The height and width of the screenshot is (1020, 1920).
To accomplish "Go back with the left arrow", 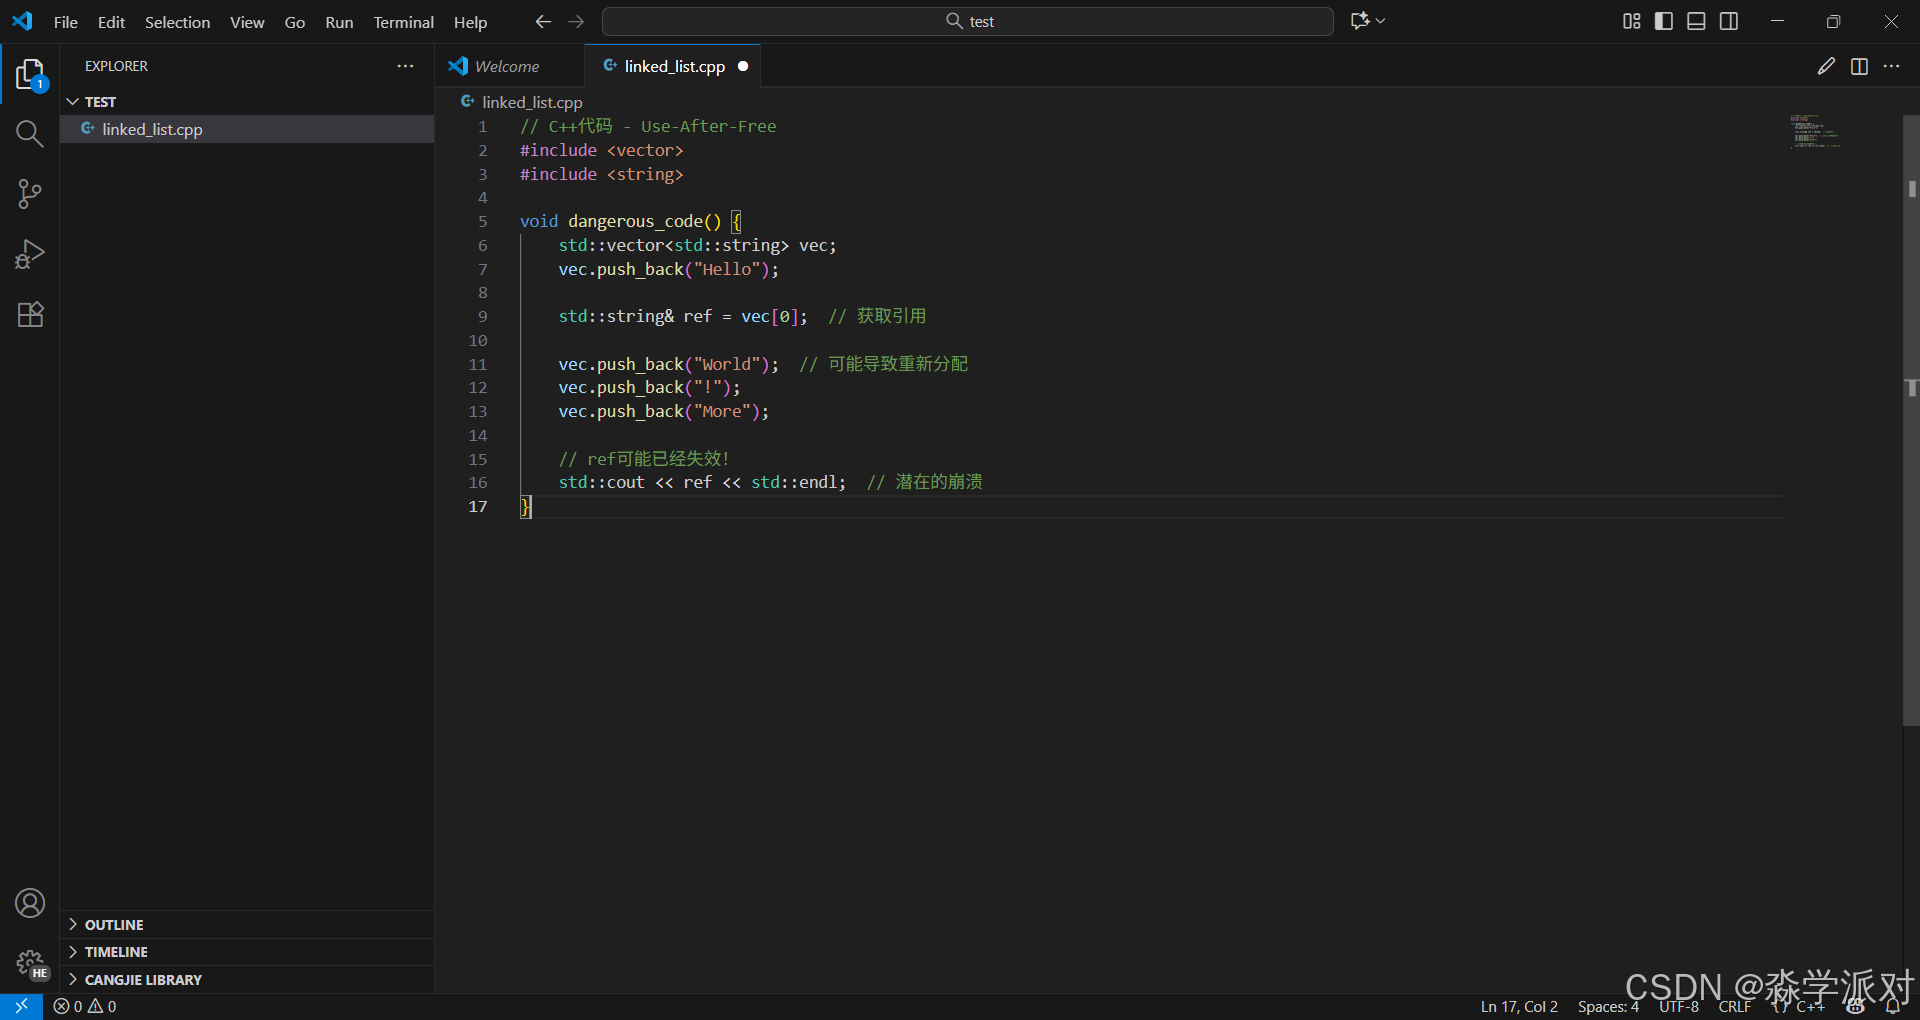I will coord(543,21).
